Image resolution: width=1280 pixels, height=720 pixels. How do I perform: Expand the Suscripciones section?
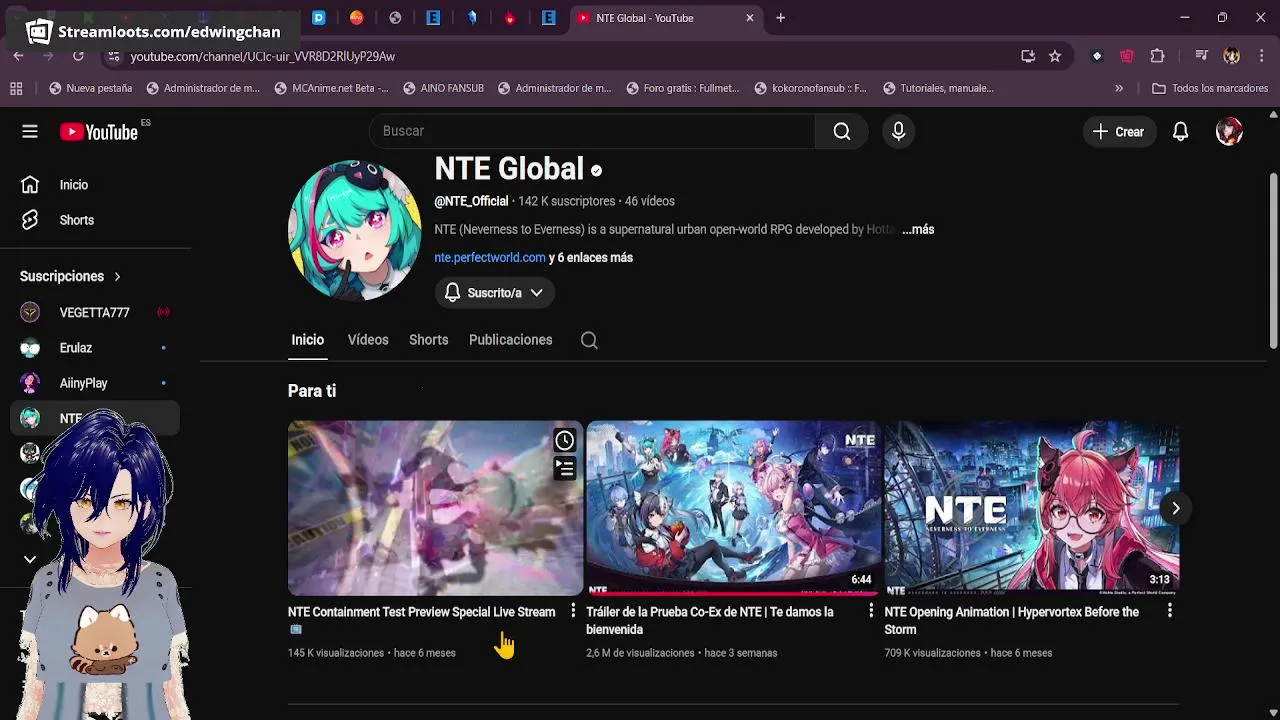pyautogui.click(x=70, y=276)
